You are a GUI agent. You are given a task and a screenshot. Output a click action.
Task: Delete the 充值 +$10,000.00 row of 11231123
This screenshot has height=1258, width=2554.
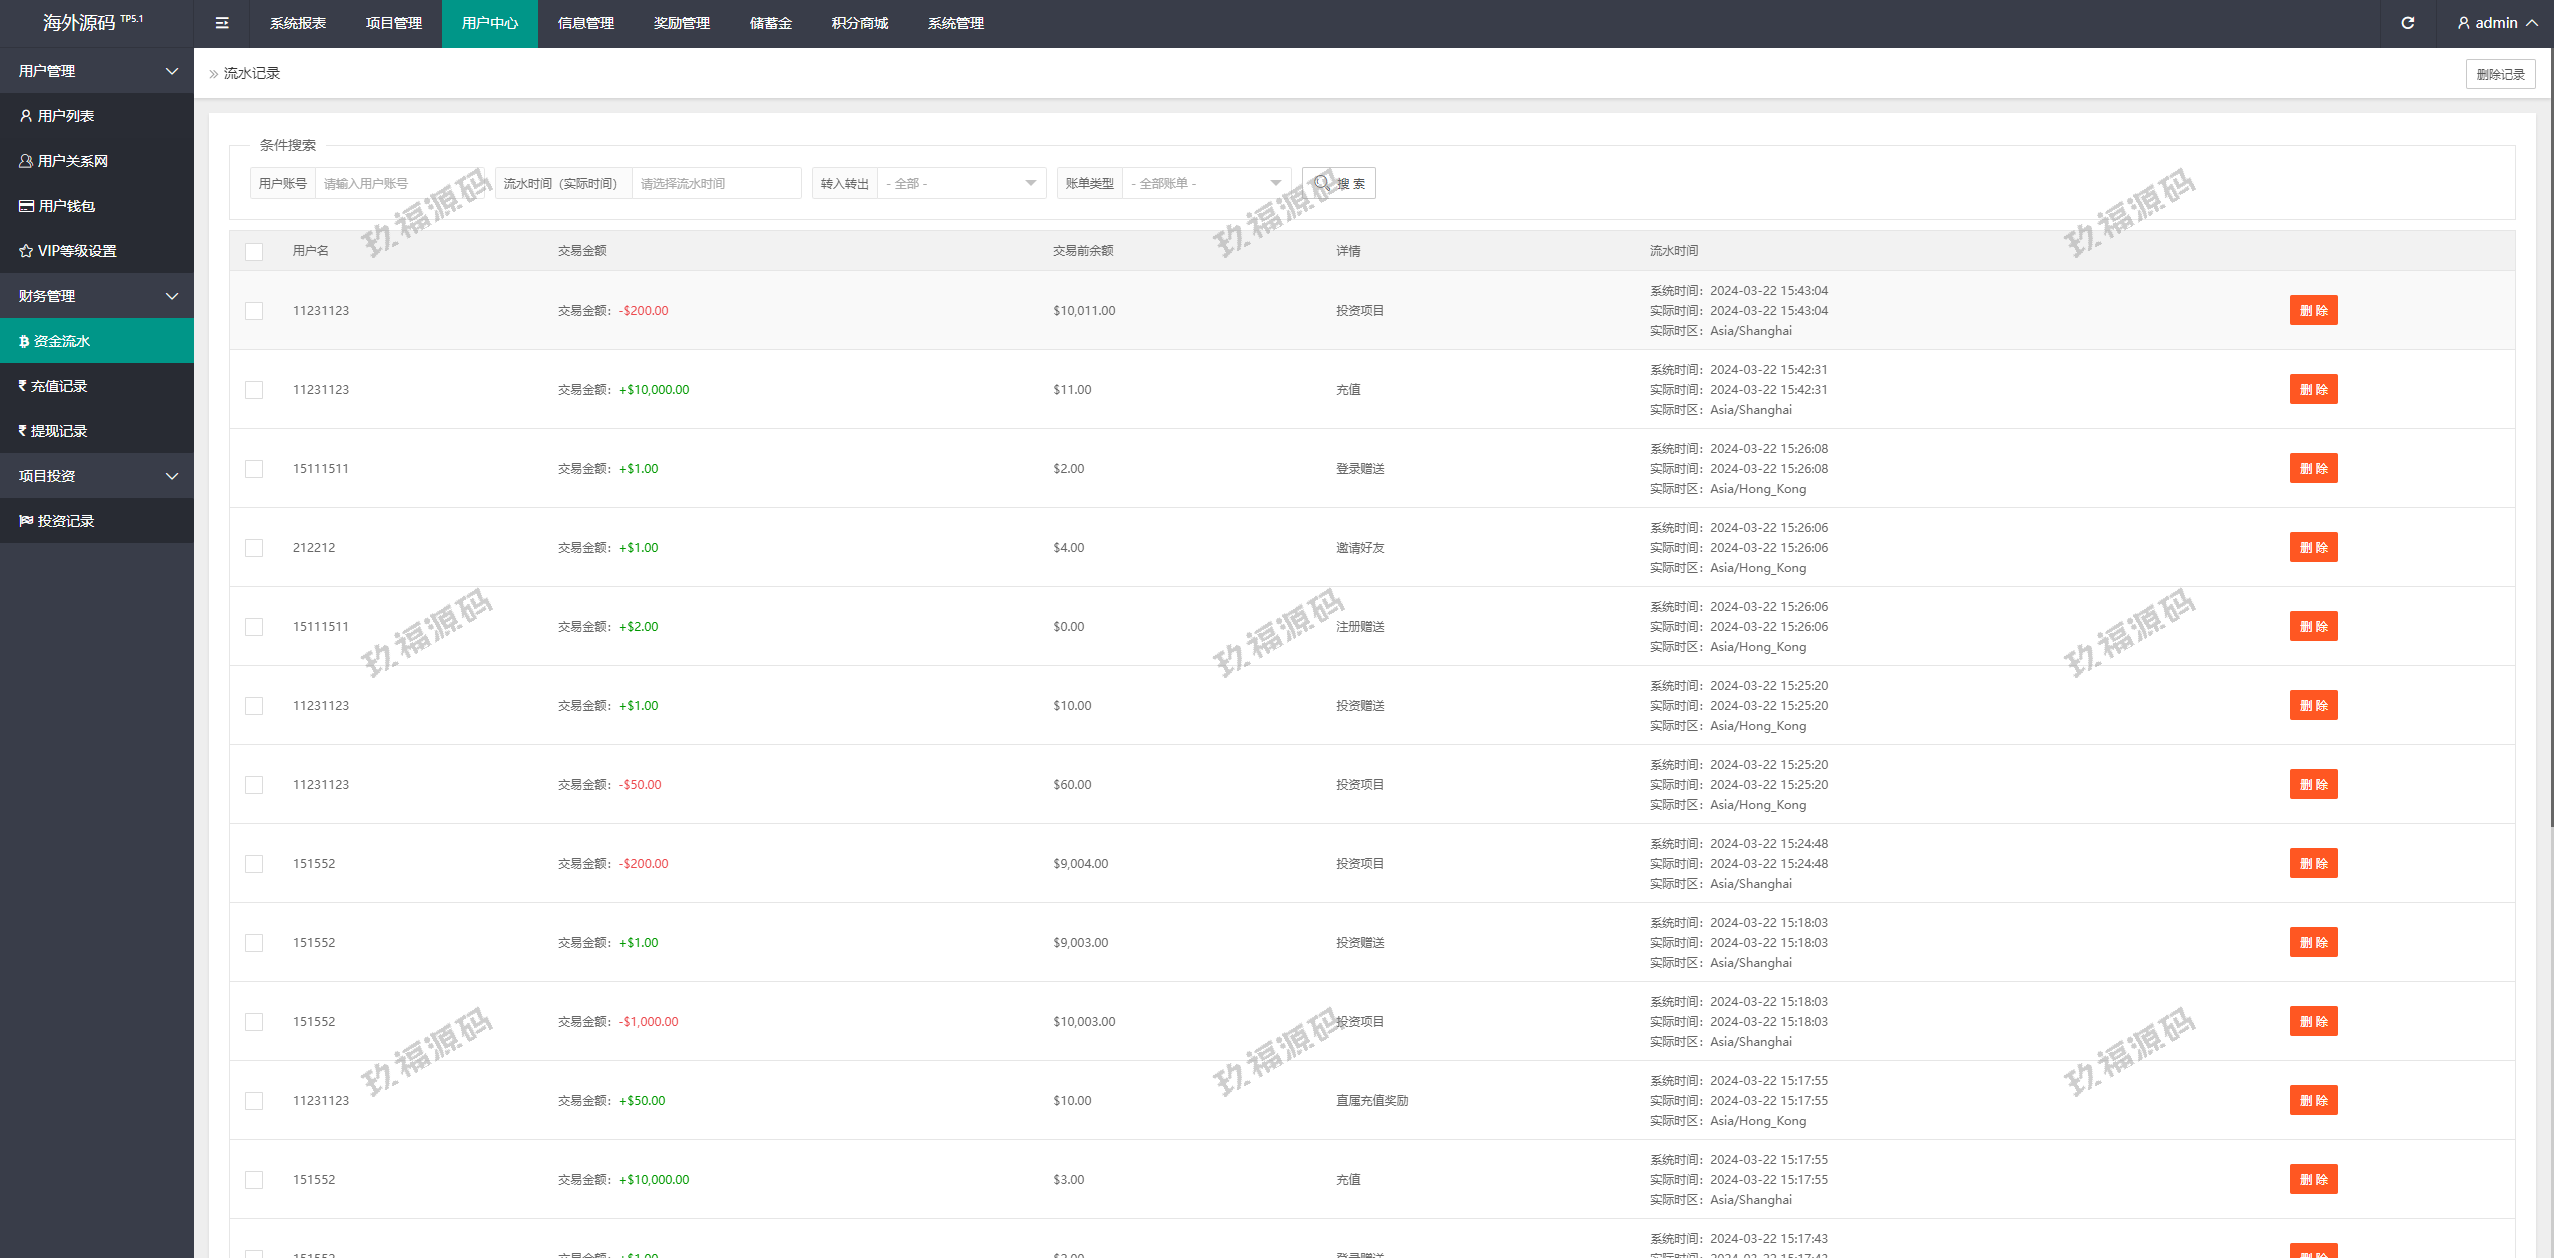pyautogui.click(x=2312, y=390)
